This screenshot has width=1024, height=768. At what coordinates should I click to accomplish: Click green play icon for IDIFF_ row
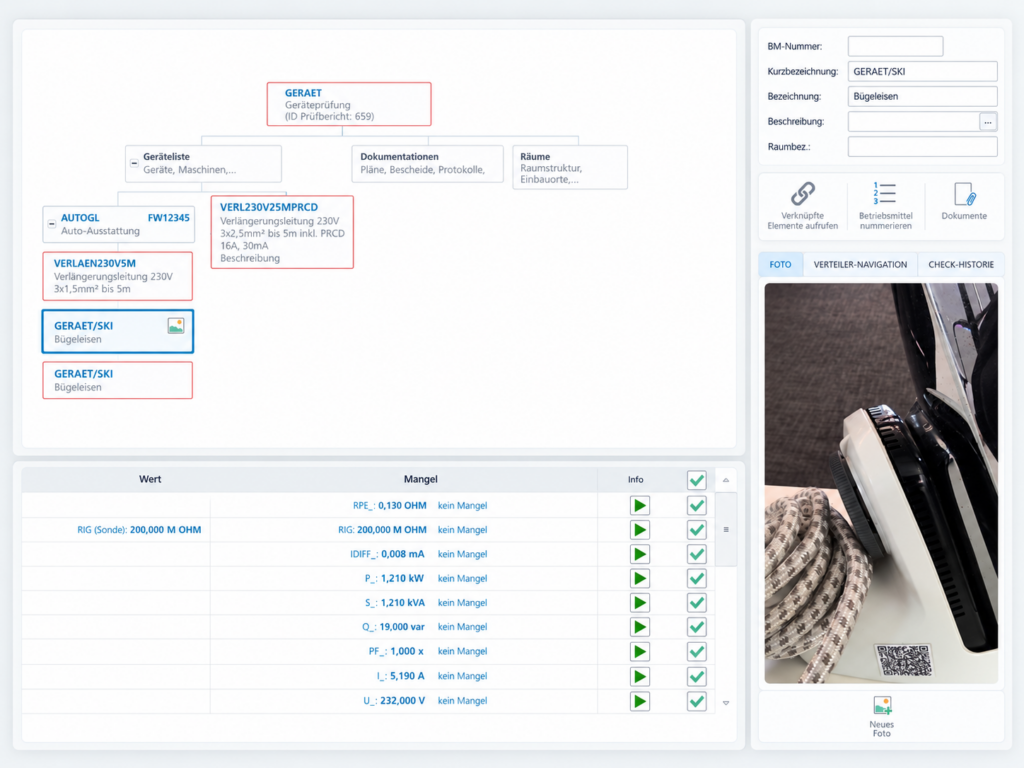tap(639, 554)
